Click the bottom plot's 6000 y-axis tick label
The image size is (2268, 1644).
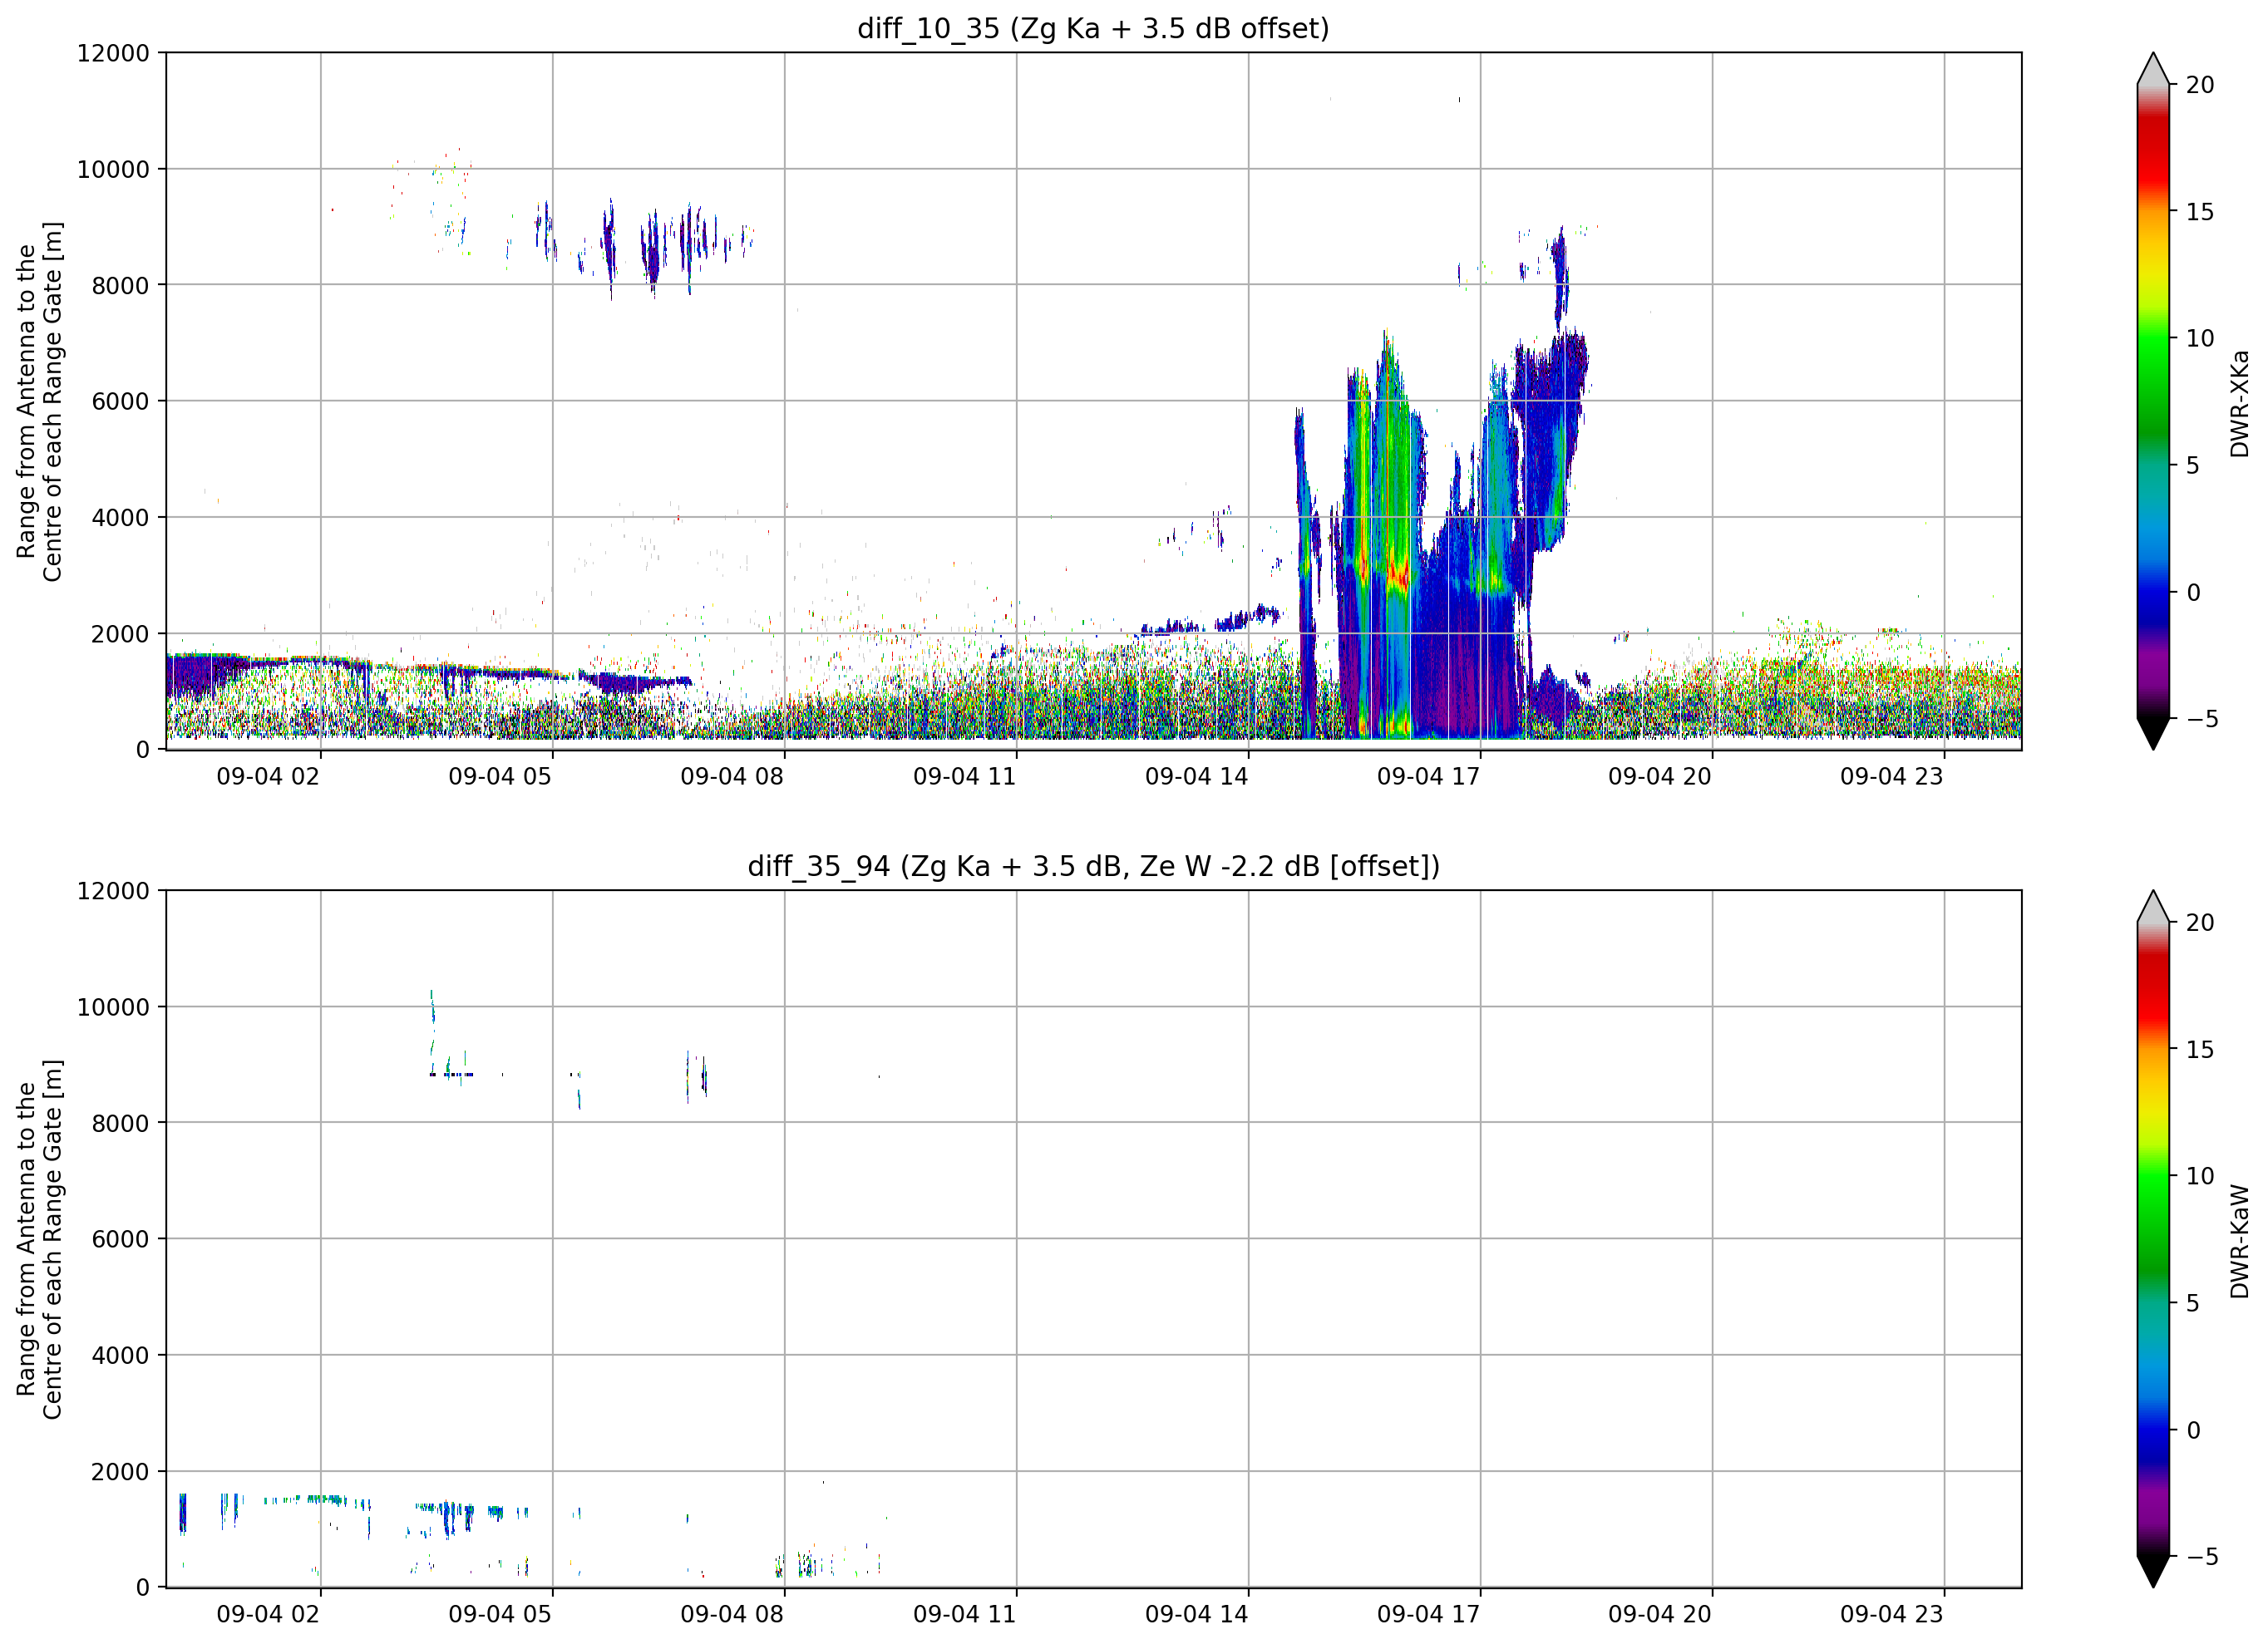pos(120,1239)
